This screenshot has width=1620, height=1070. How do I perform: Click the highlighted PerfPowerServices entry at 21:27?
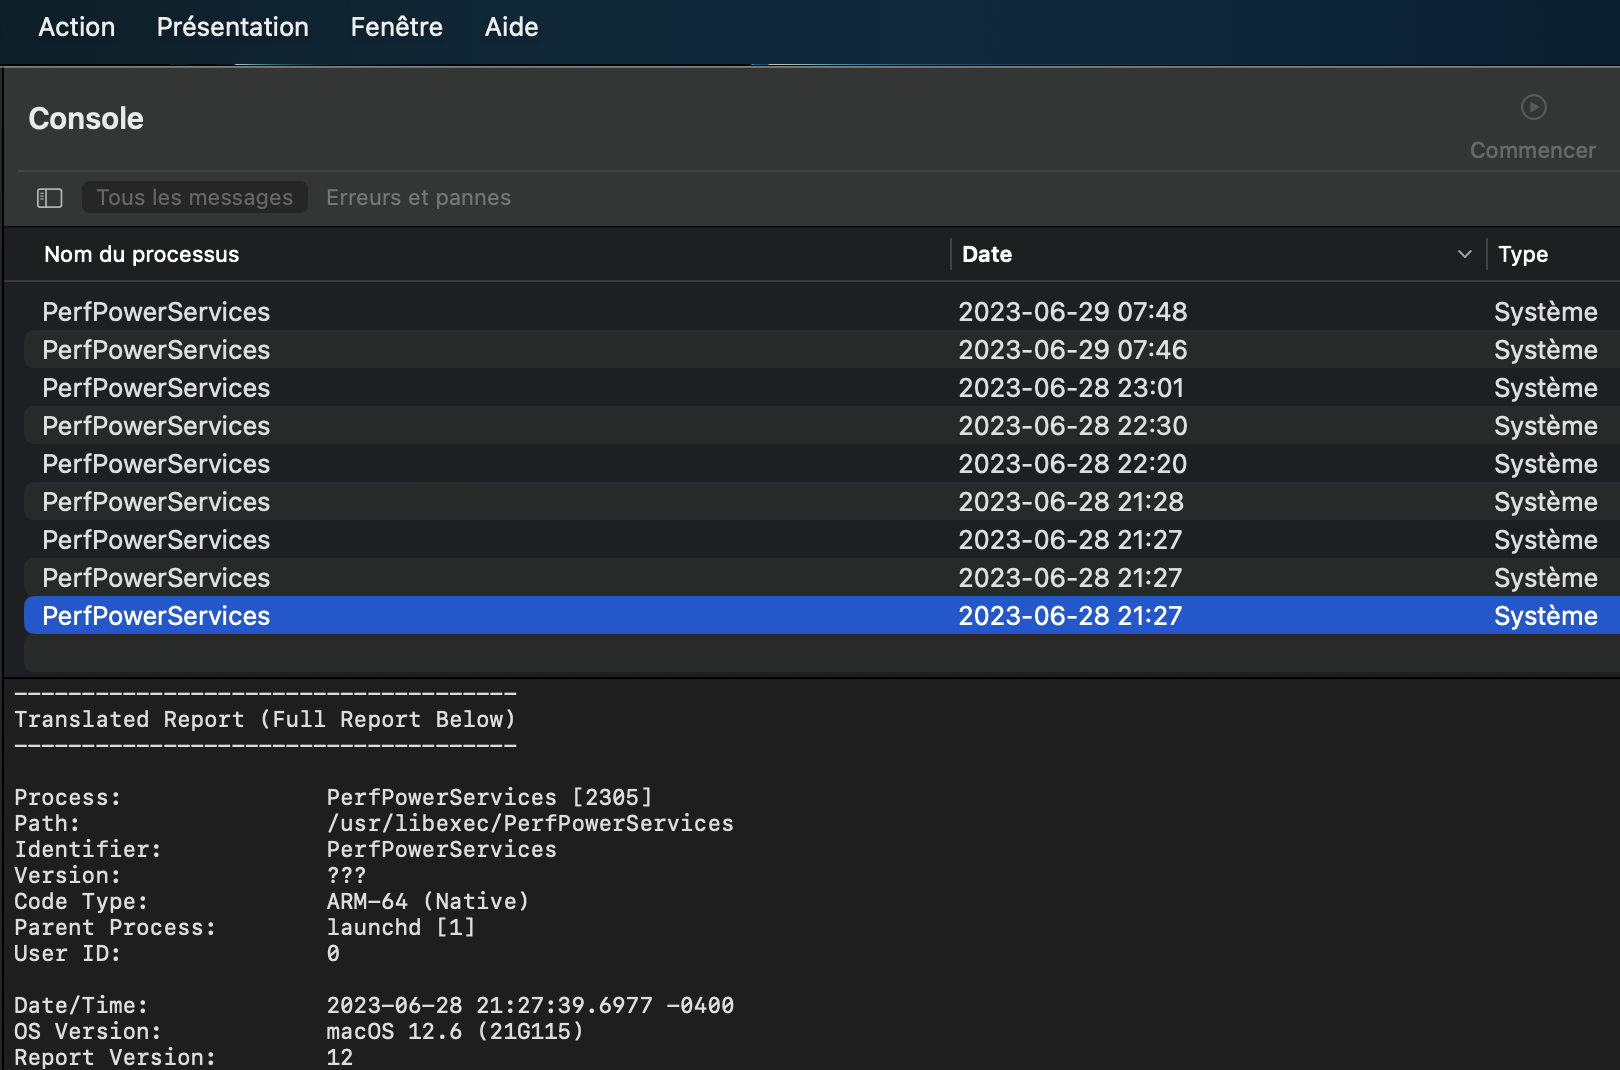tap(822, 616)
